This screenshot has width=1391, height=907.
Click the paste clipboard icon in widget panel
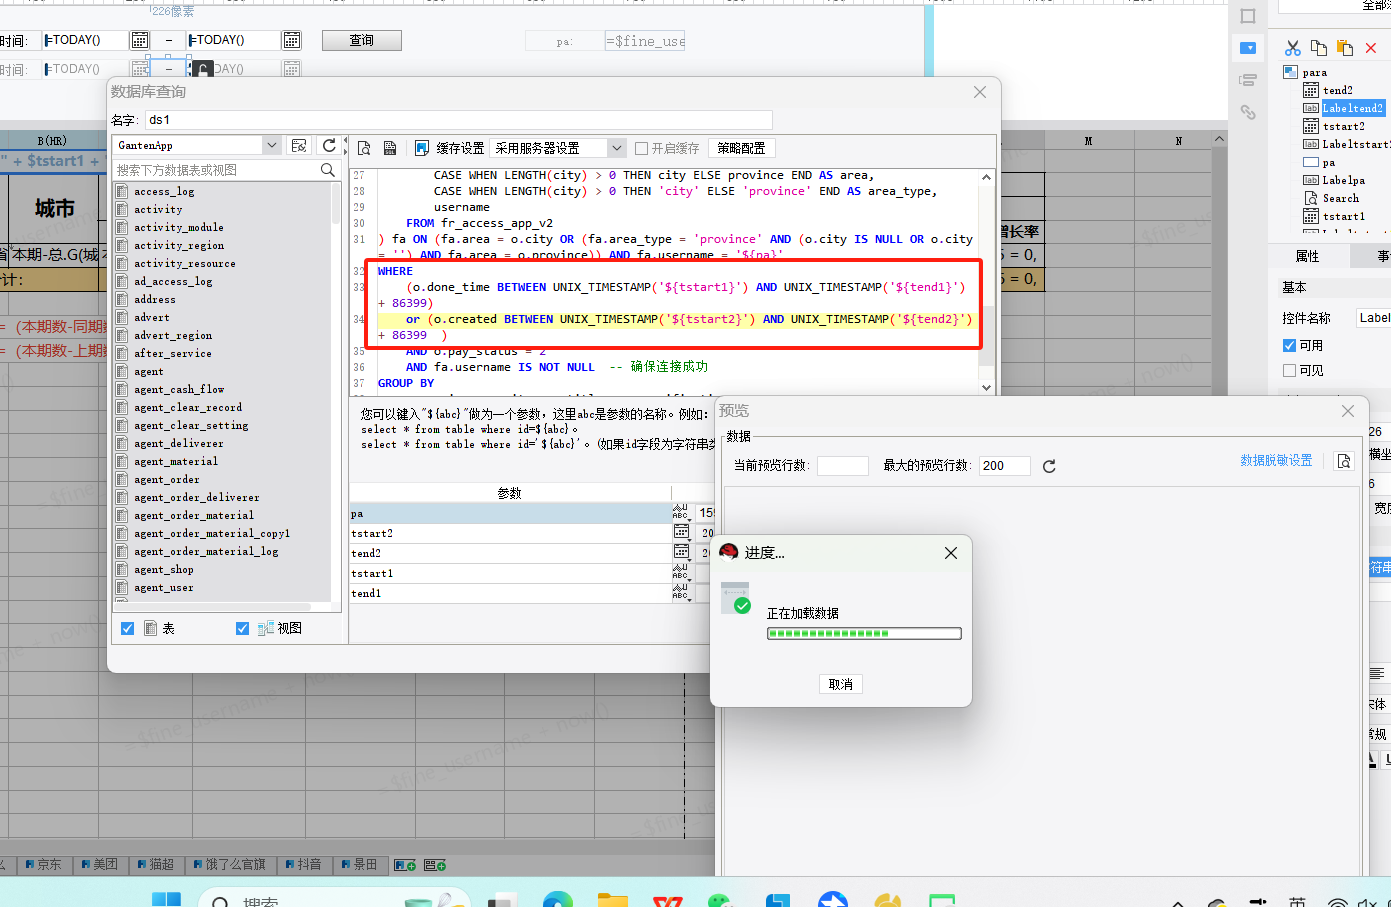coord(1345,48)
